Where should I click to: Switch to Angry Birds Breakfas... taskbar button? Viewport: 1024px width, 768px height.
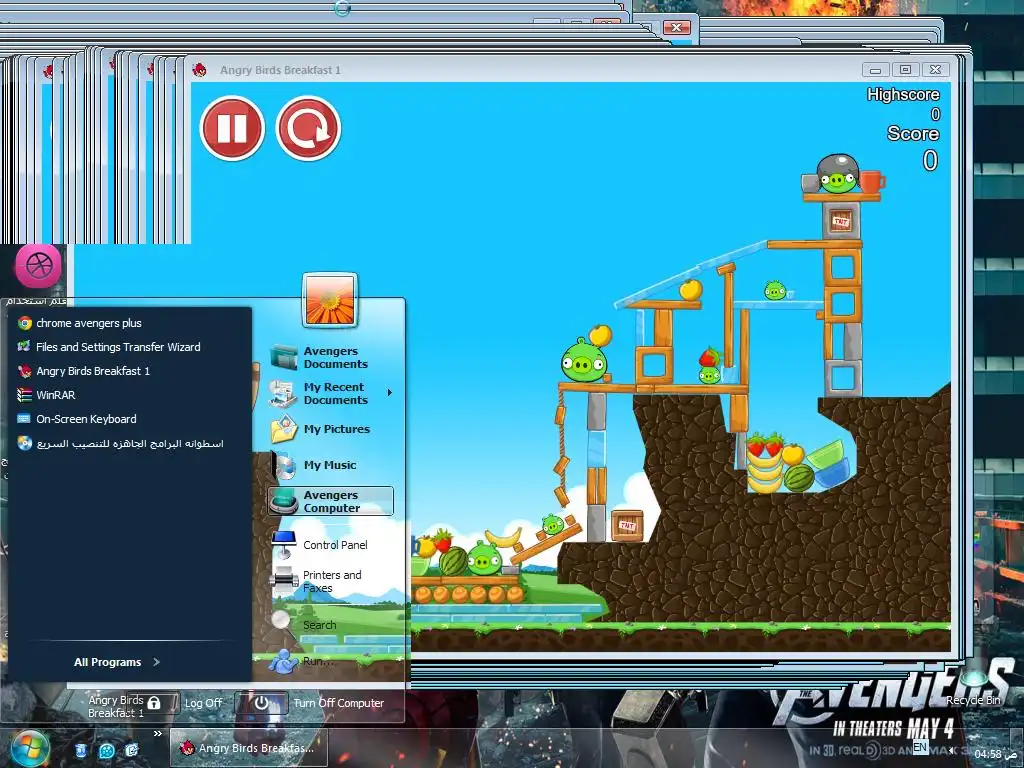tap(249, 748)
